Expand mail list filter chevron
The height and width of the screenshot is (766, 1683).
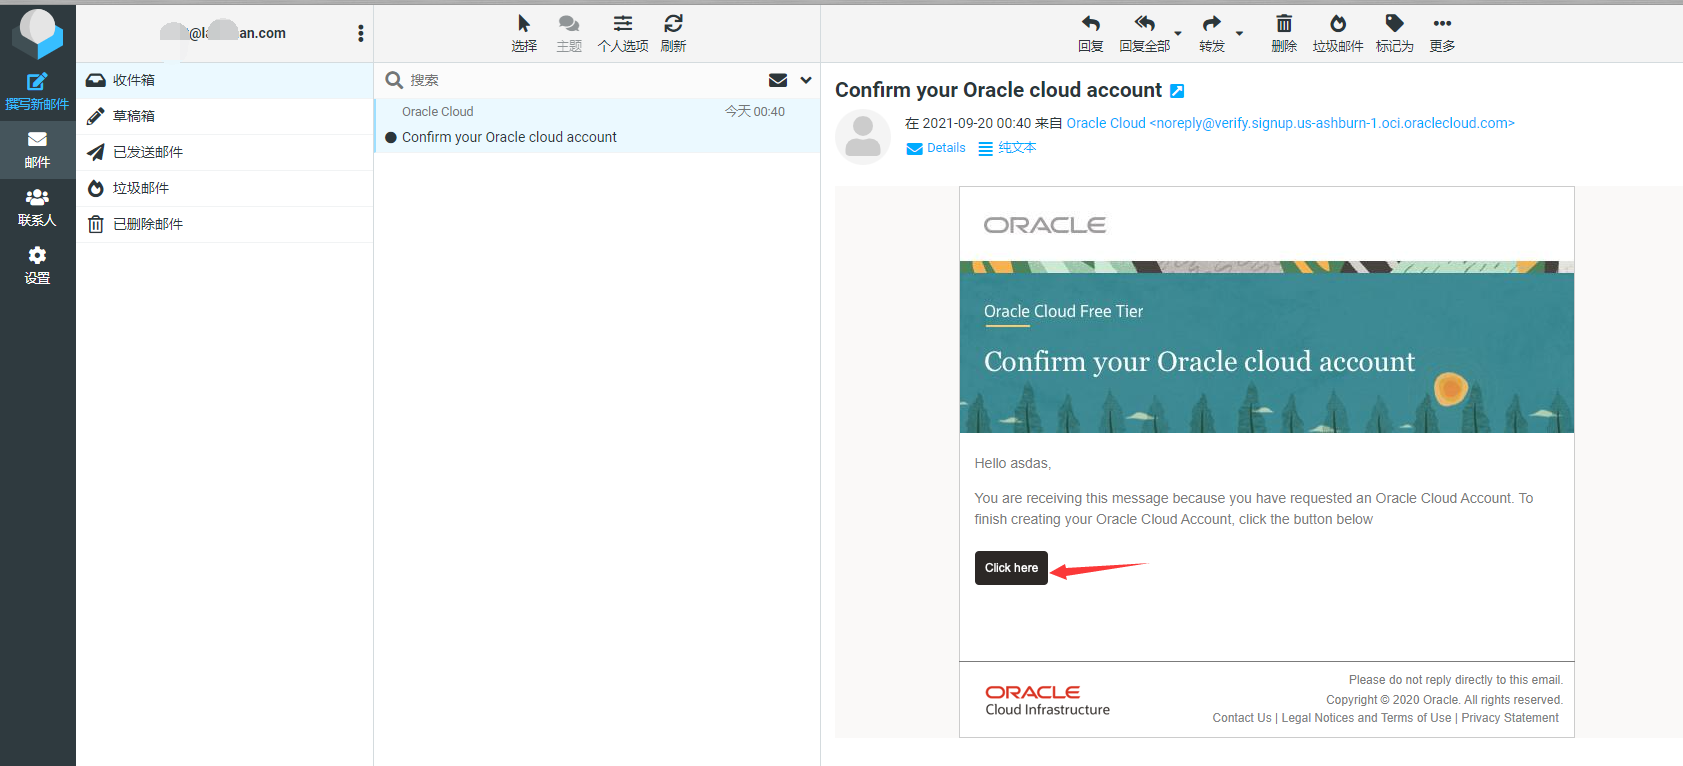(x=806, y=80)
